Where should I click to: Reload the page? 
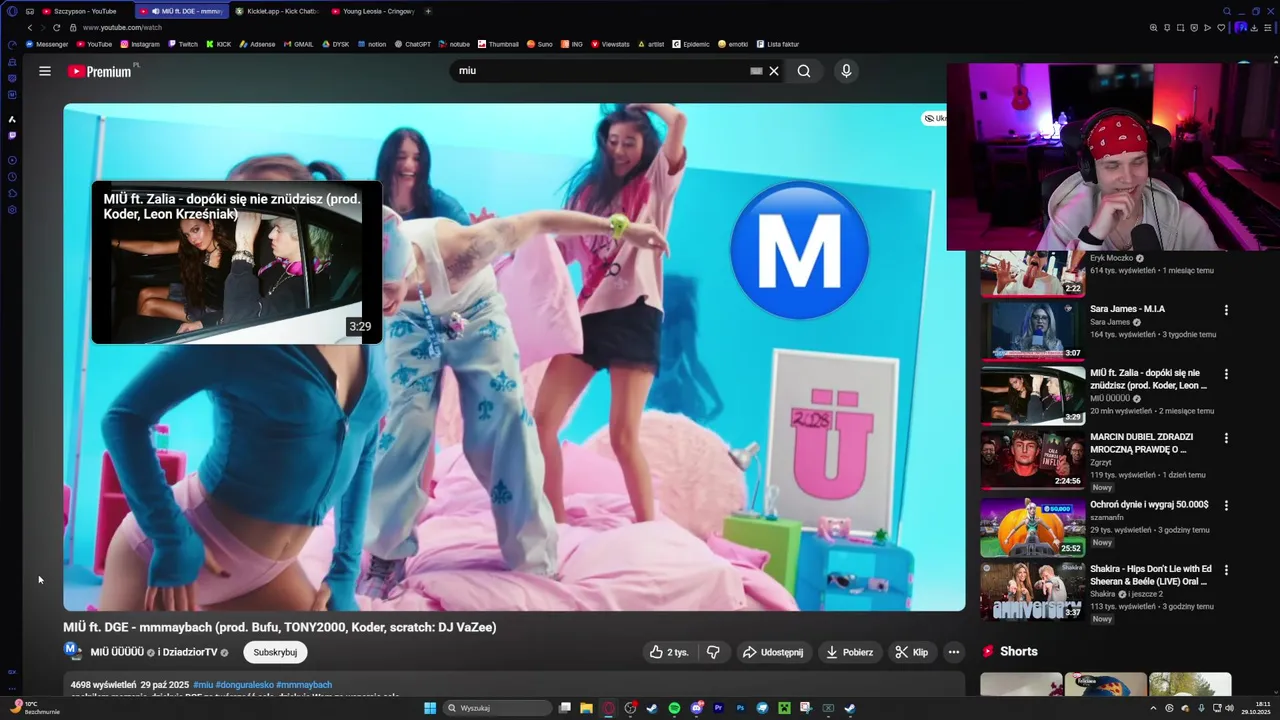click(57, 27)
